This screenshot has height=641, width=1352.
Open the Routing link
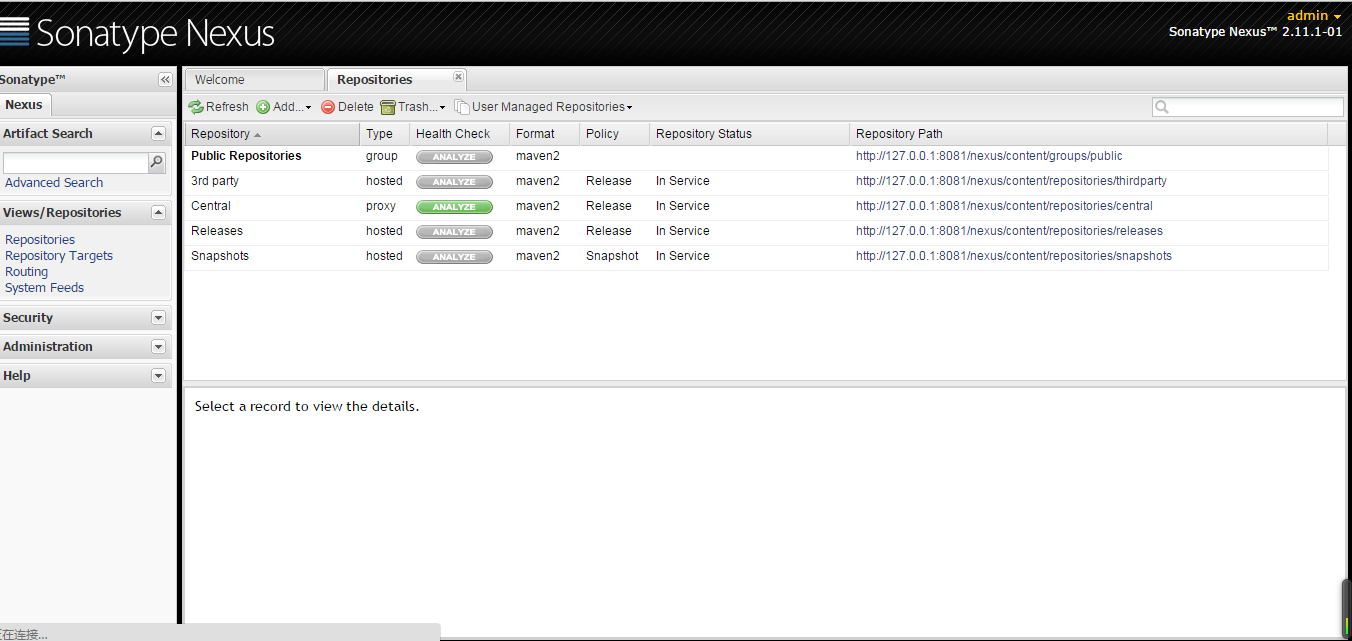(26, 272)
